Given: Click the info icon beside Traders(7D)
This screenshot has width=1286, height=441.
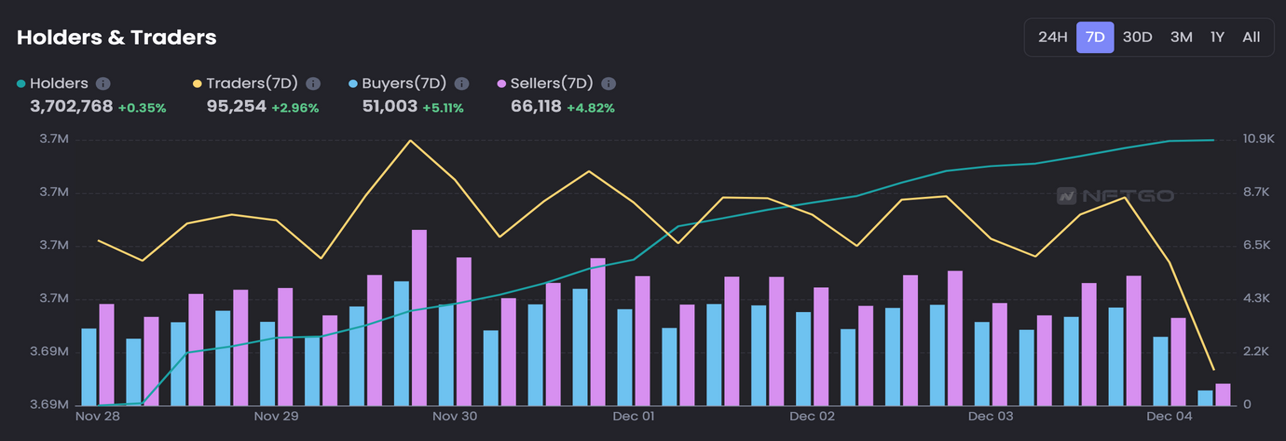Looking at the screenshot, I should pyautogui.click(x=313, y=84).
